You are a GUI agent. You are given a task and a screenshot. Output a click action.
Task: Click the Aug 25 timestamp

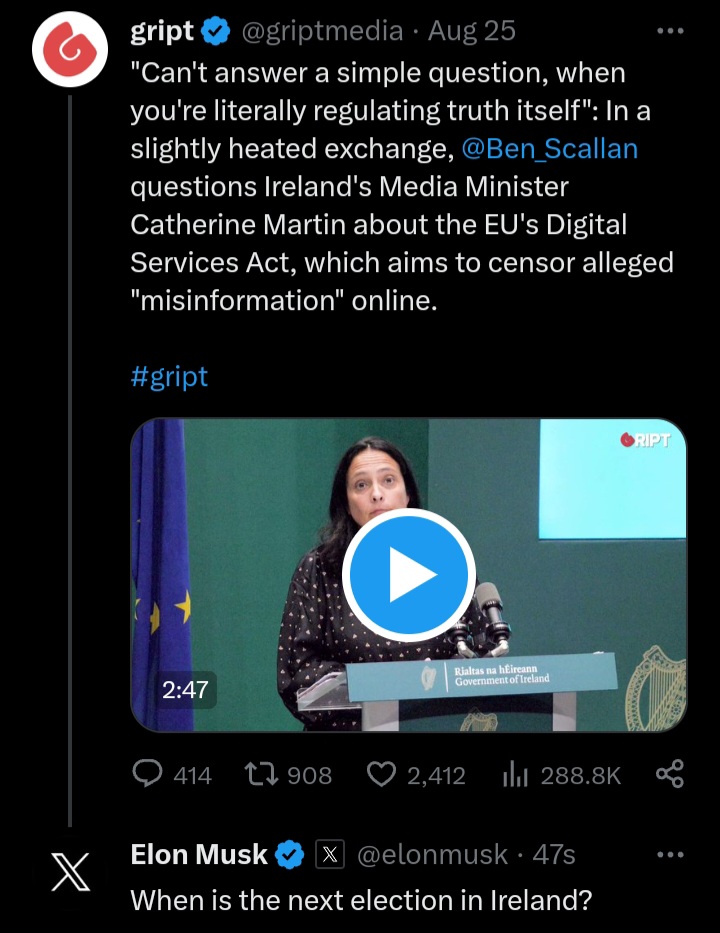click(472, 32)
